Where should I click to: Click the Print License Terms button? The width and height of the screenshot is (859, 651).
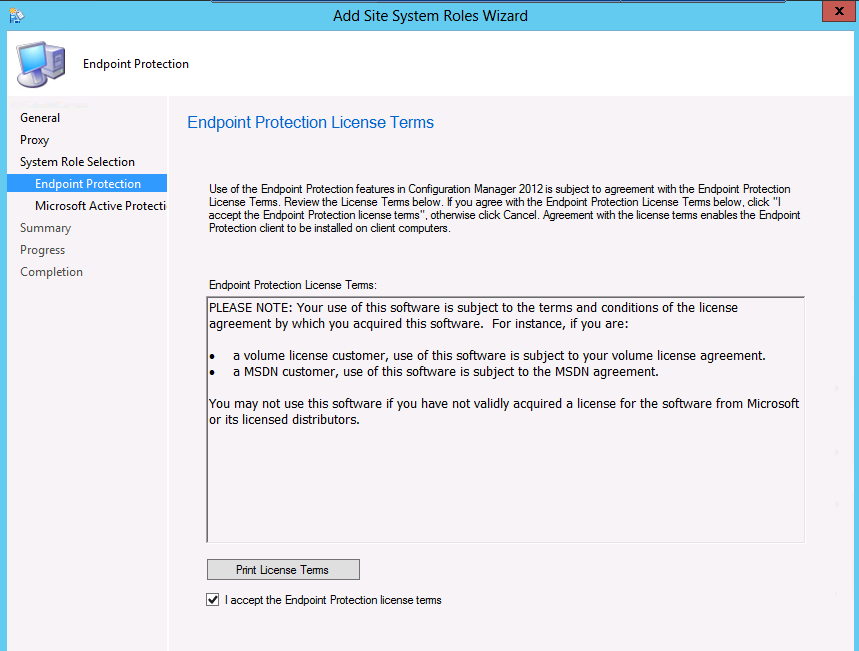283,570
